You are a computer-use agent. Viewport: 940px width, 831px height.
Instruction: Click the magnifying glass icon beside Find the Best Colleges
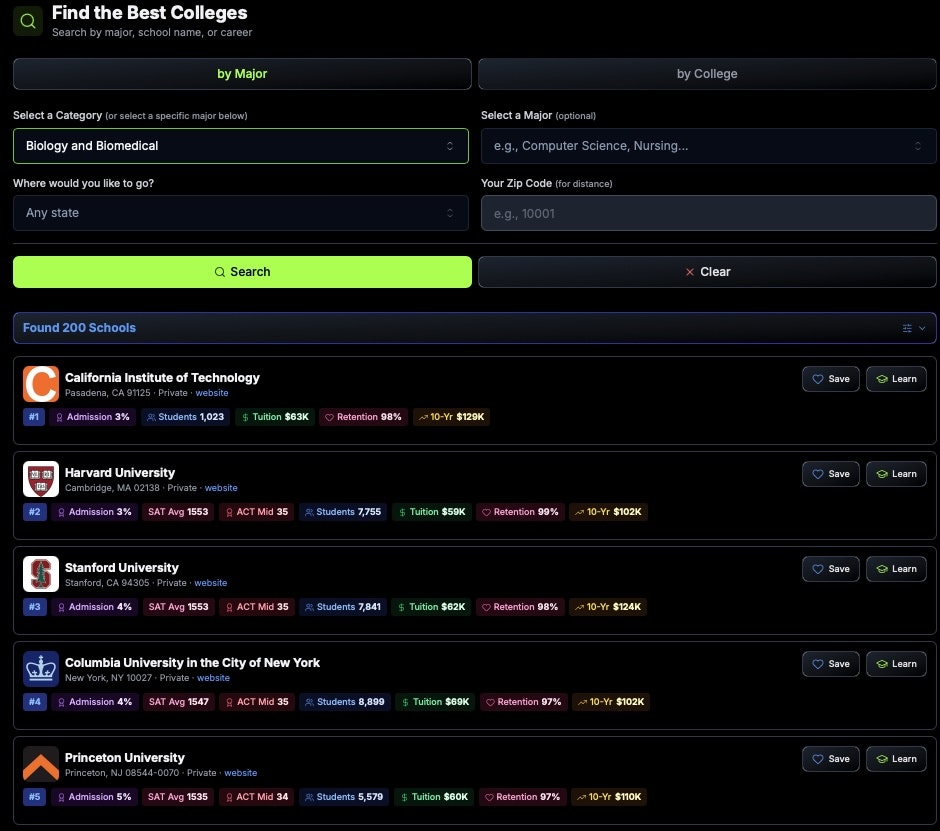click(x=28, y=20)
